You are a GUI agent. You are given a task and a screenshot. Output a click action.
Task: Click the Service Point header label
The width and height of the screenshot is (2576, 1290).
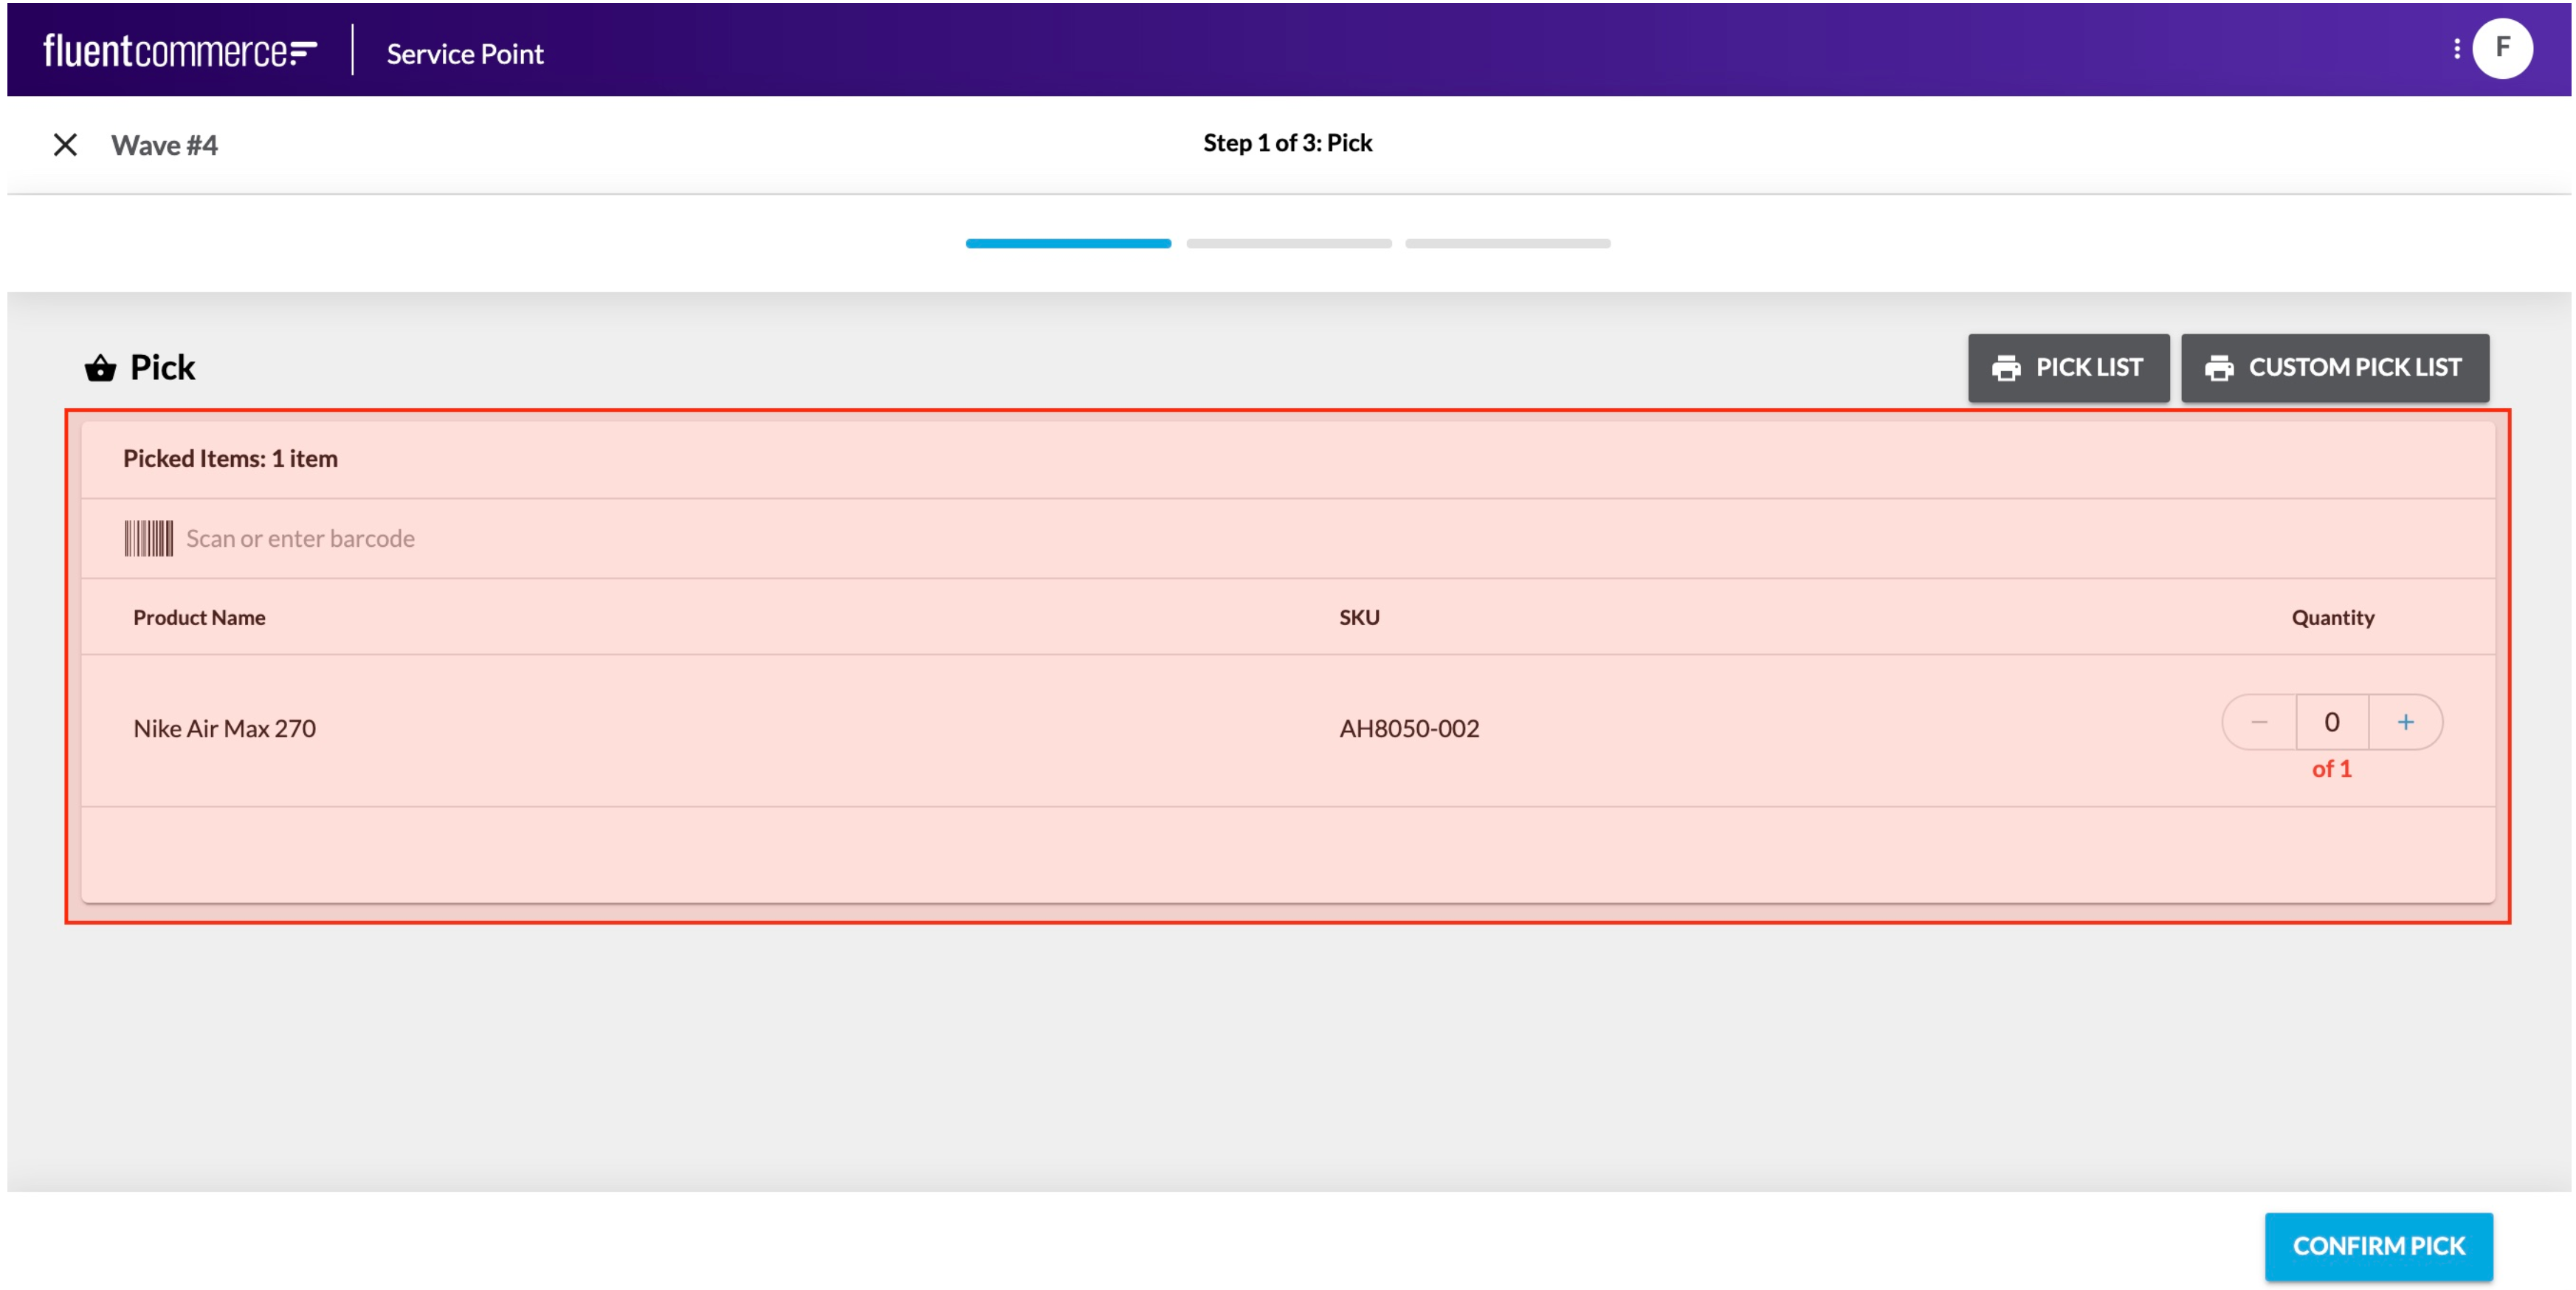tap(465, 54)
